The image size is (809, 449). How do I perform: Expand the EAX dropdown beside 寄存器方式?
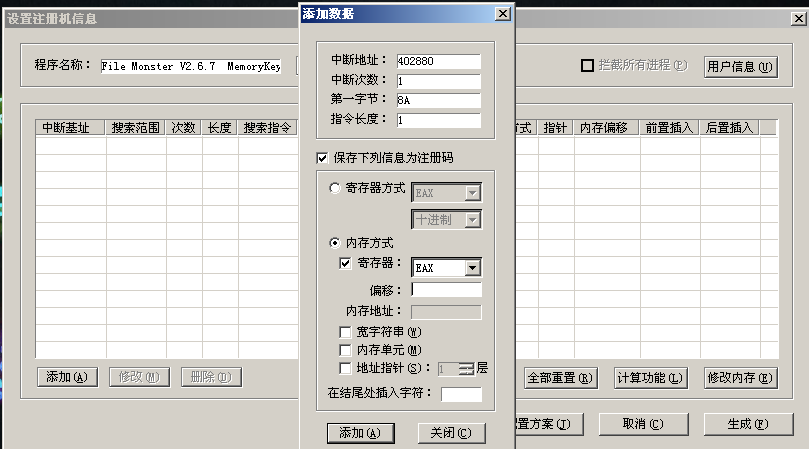[x=472, y=193]
